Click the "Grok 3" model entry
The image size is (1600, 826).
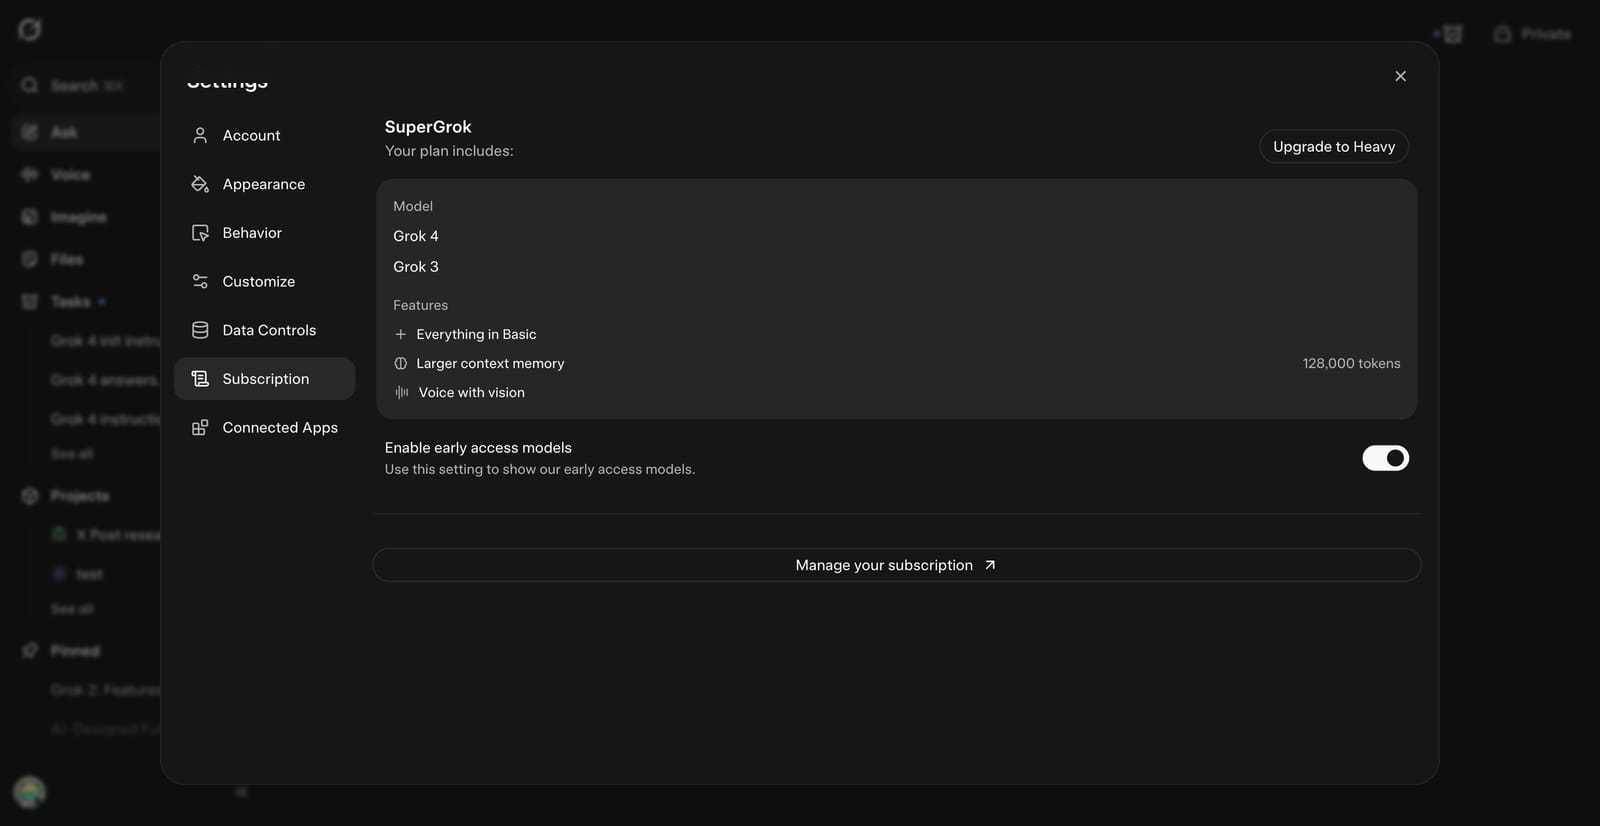[x=416, y=267]
